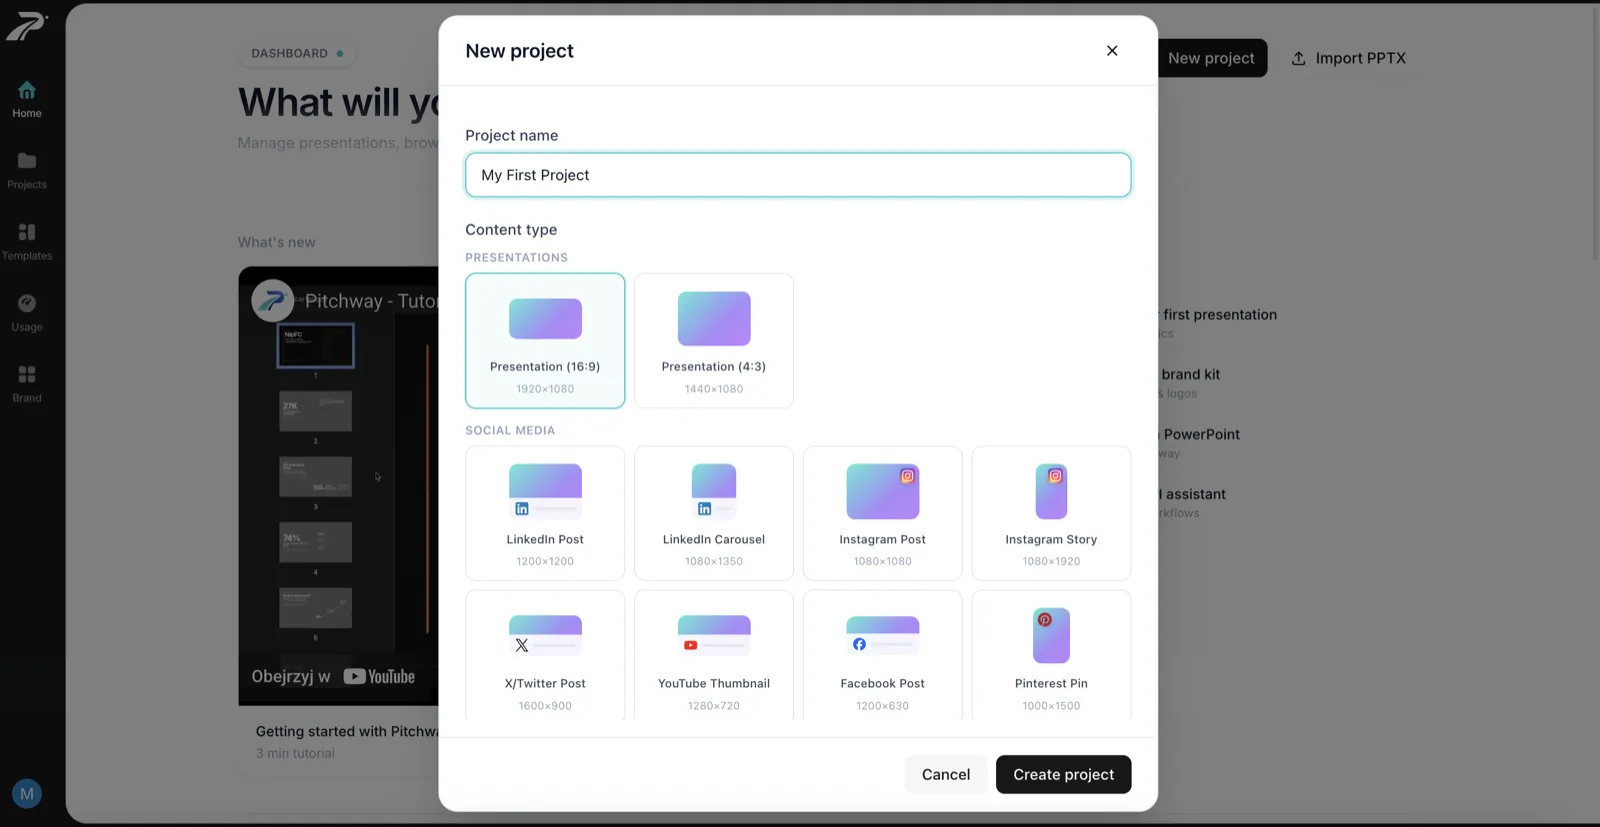Viewport: 1600px width, 827px height.
Task: Click the 'Getting started with Pitchway' title
Action: point(347,732)
